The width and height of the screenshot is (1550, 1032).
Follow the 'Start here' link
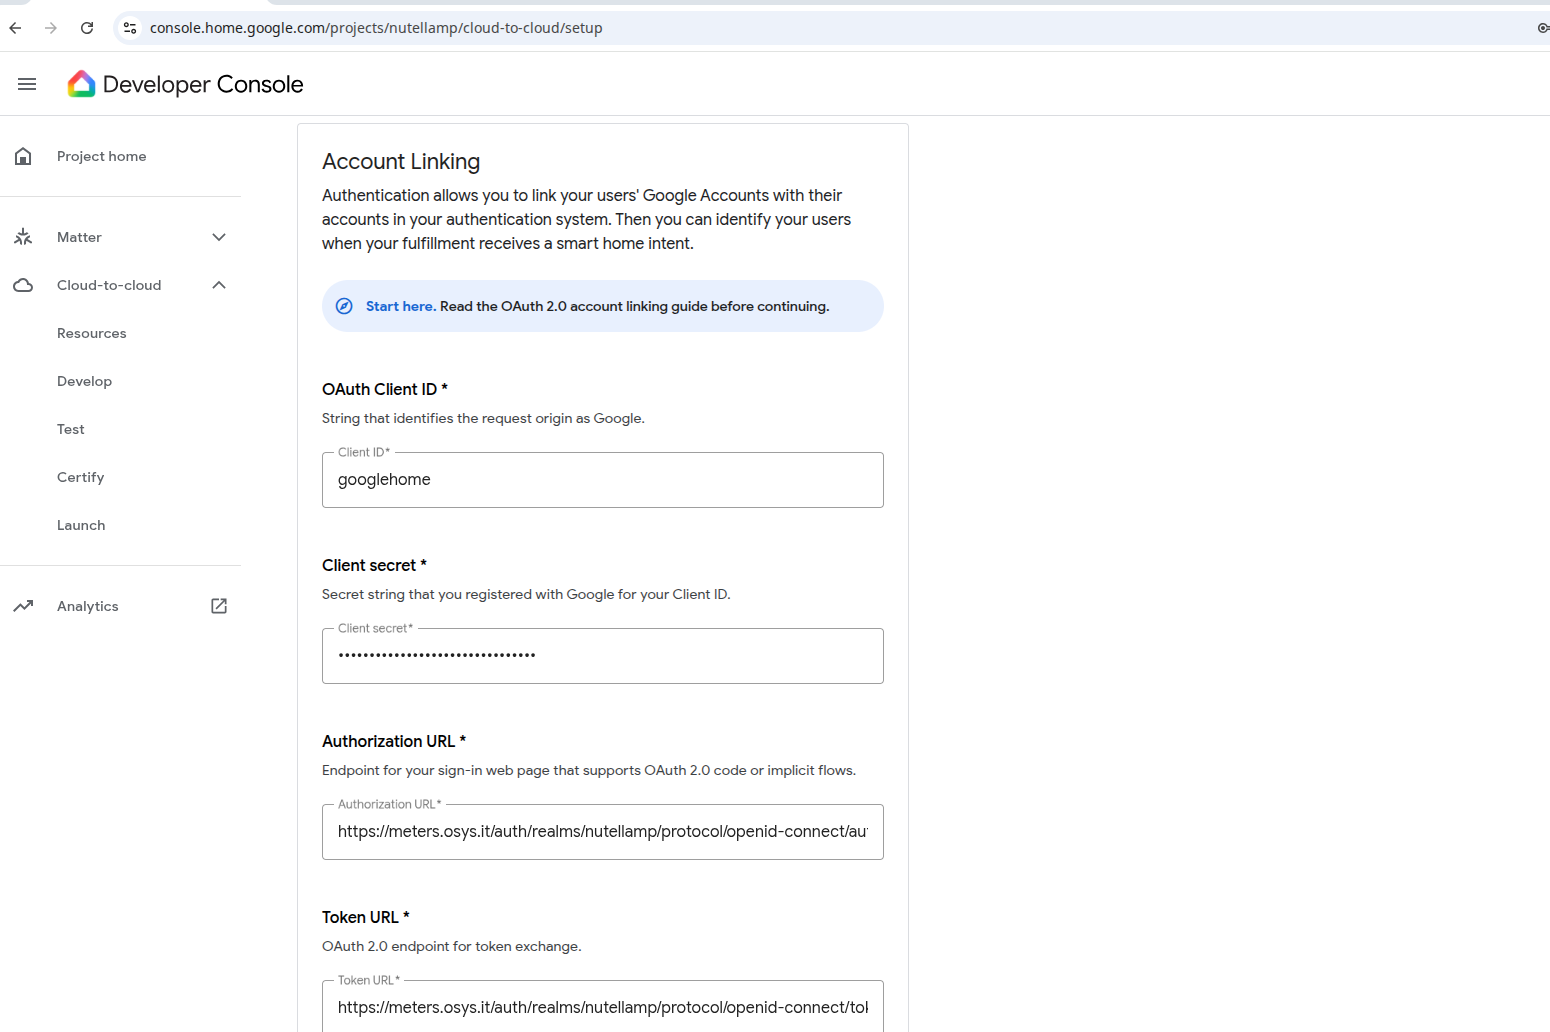click(x=400, y=306)
